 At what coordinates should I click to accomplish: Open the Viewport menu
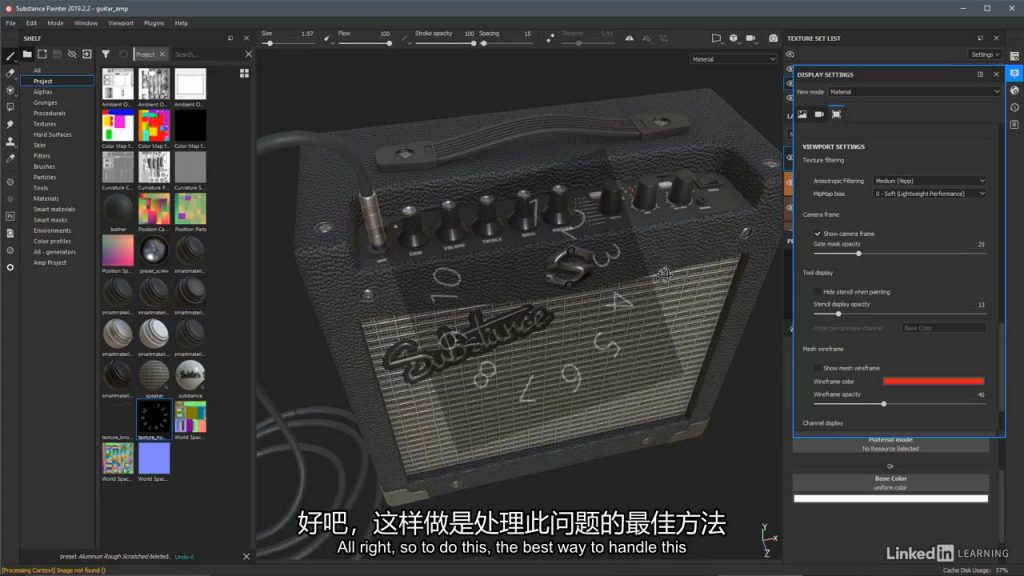coord(121,23)
